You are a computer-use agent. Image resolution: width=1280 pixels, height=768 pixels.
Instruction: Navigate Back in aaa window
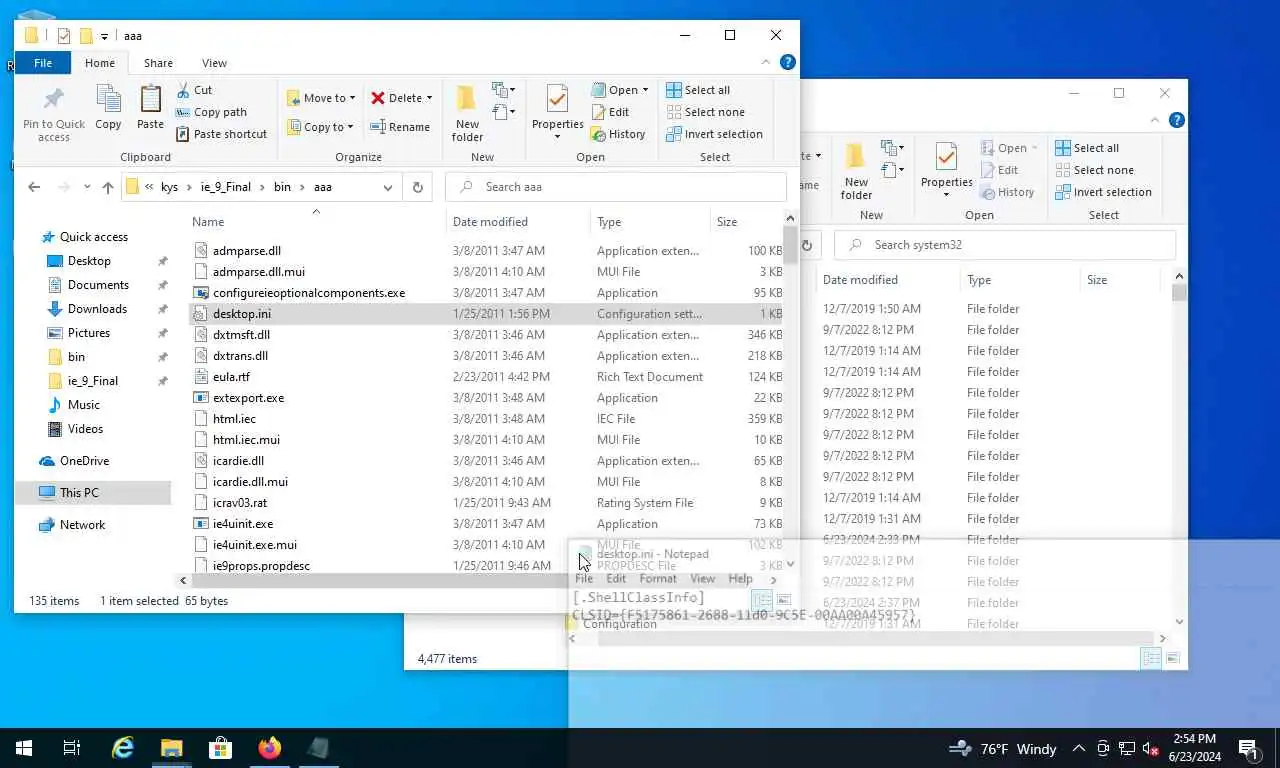(34, 187)
